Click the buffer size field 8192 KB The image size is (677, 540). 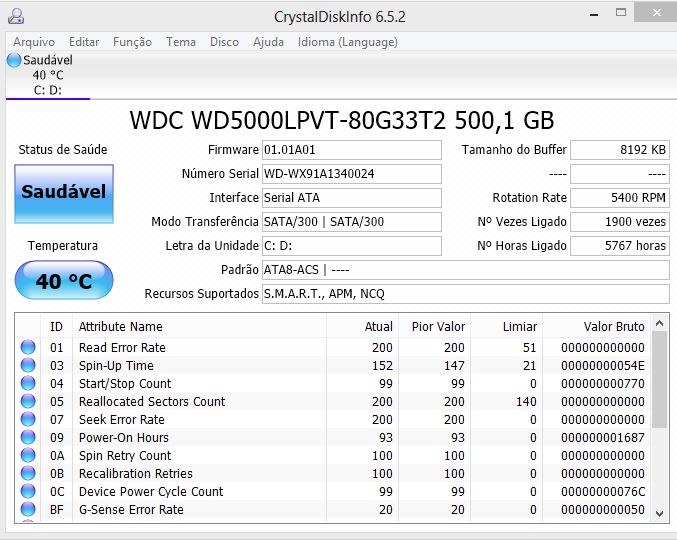click(x=620, y=150)
